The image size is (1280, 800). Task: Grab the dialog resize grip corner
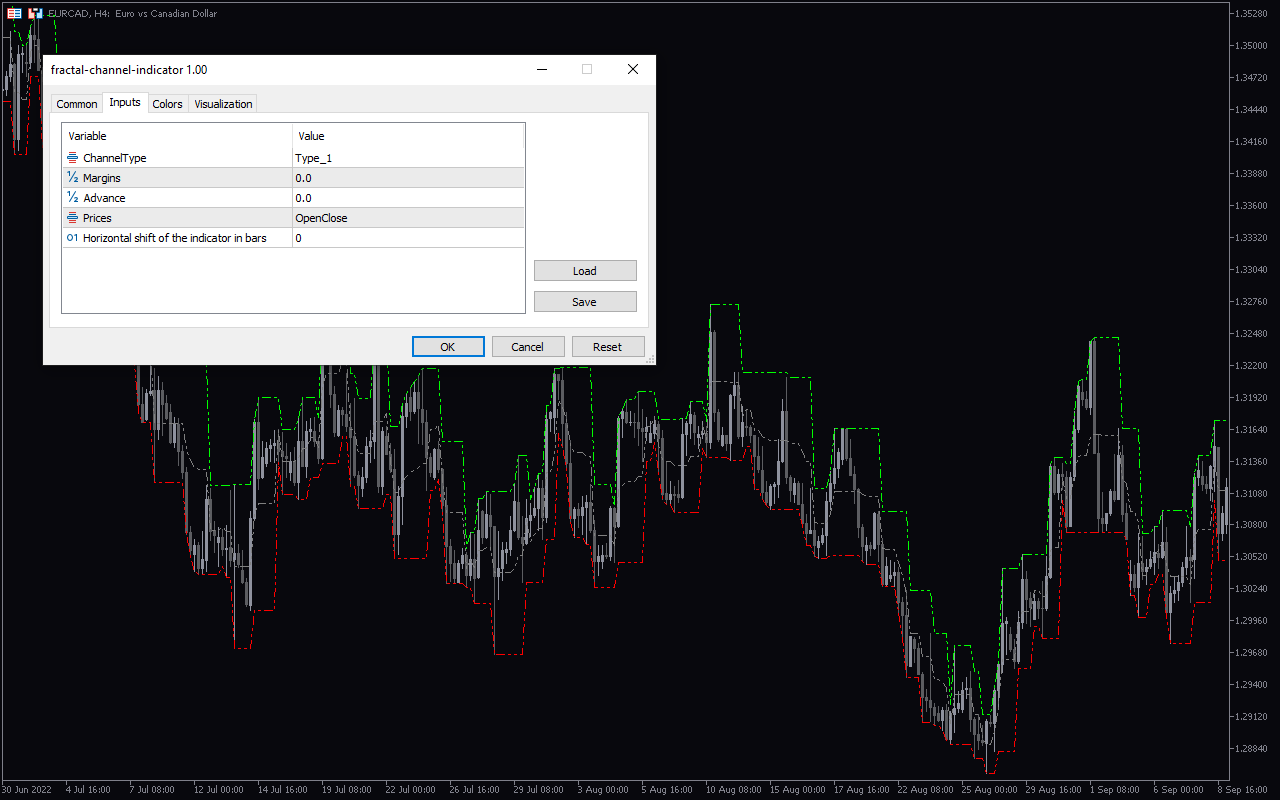tap(650, 358)
